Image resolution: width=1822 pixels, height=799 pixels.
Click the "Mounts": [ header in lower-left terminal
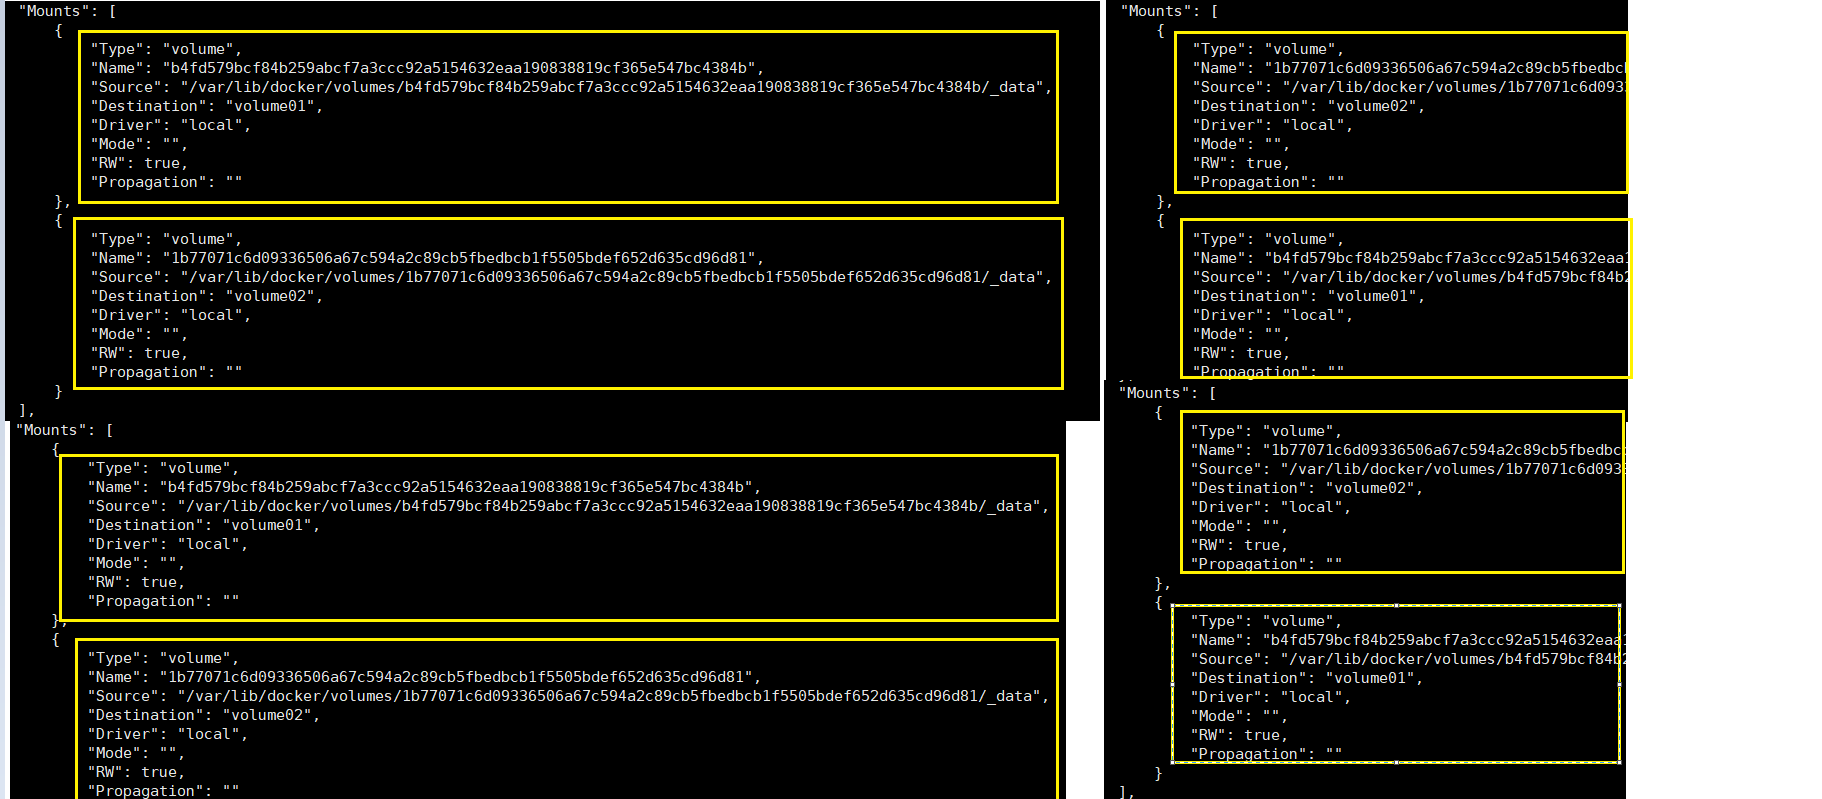64,430
